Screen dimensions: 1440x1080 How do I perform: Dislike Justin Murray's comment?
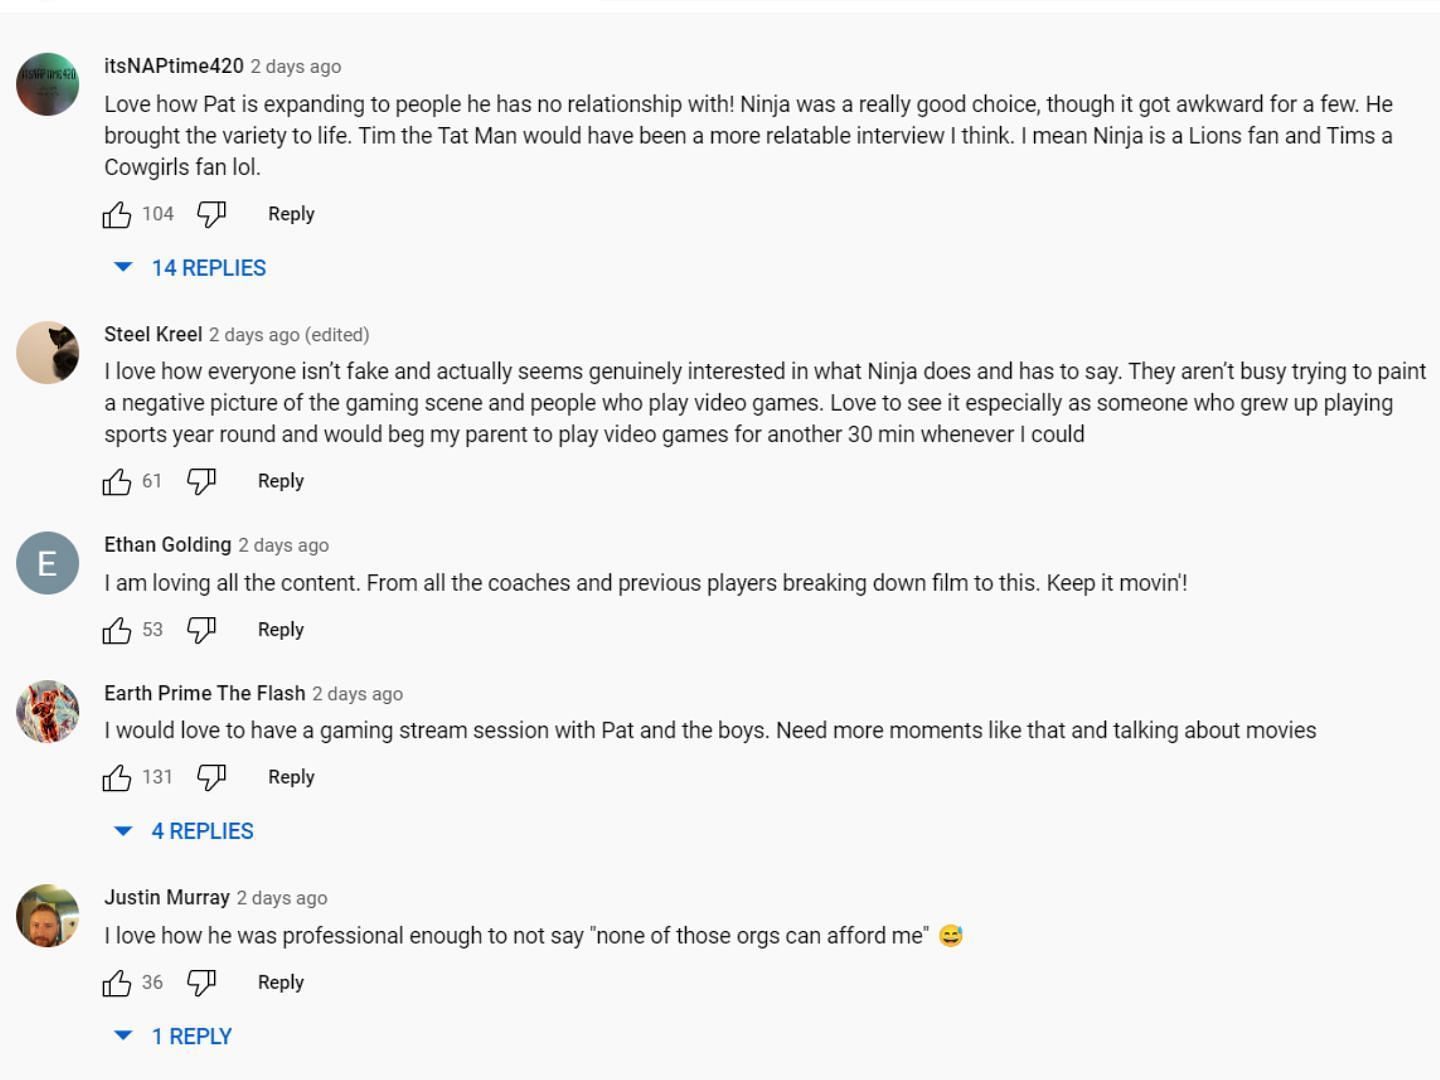pyautogui.click(x=201, y=983)
